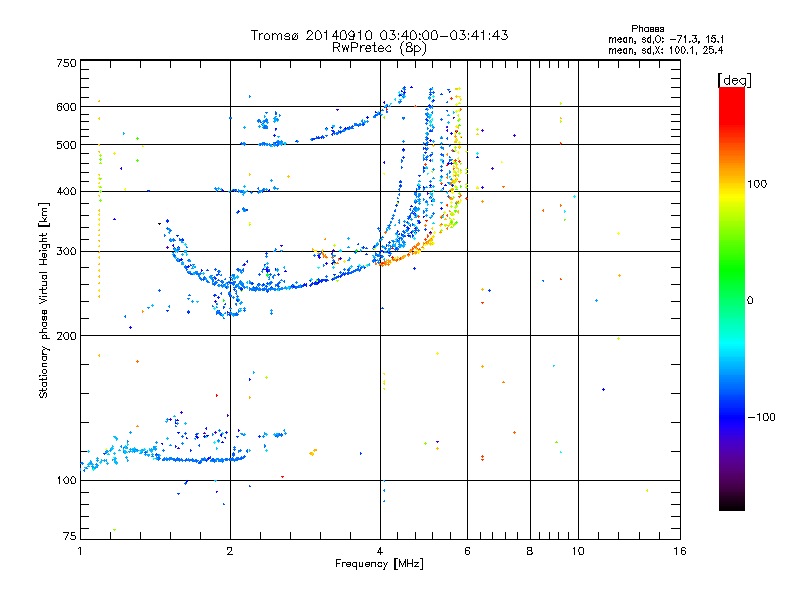Click the y-axis tick label "300"

[x=66, y=252]
